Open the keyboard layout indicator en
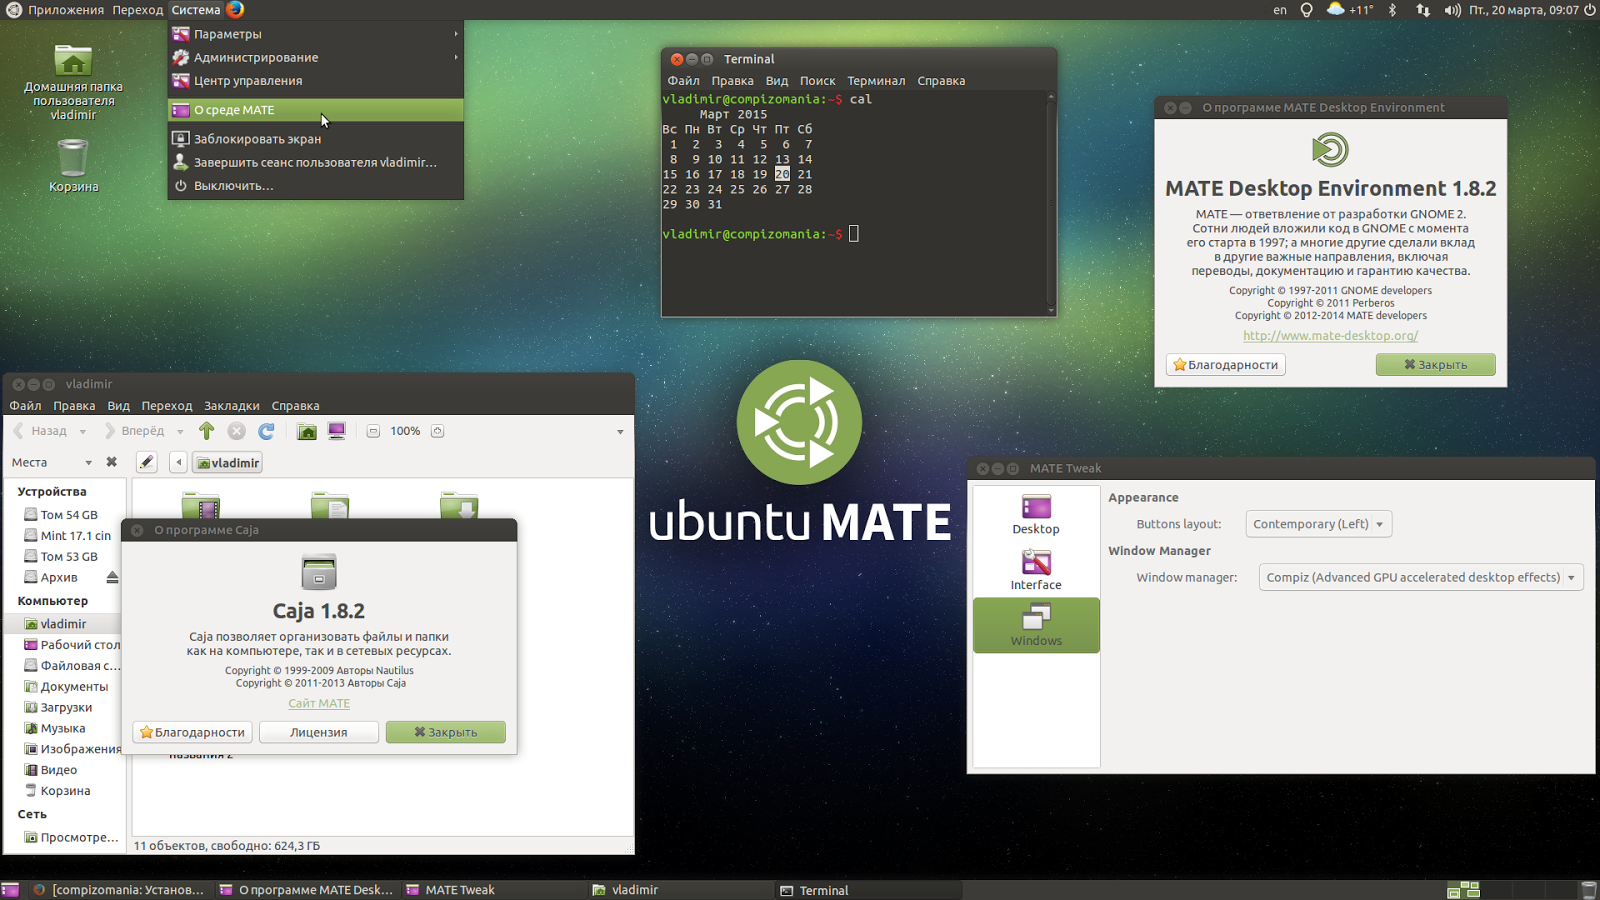 1280,10
